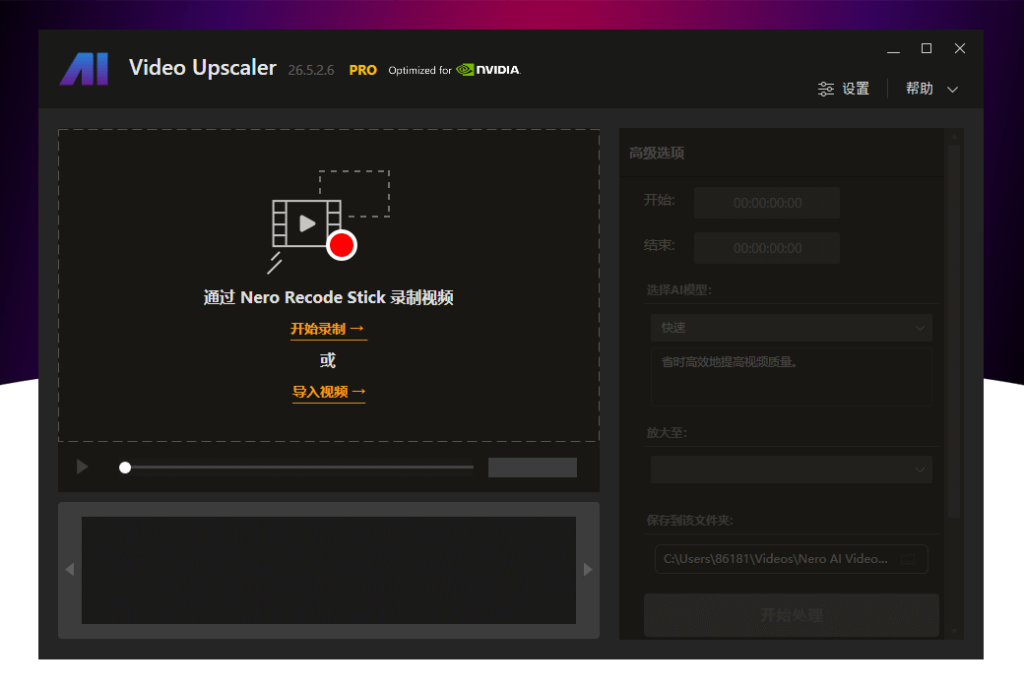Viewport: 1024px width, 689px height.
Task: Open the 放大至 upscale dropdown
Action: (x=791, y=470)
